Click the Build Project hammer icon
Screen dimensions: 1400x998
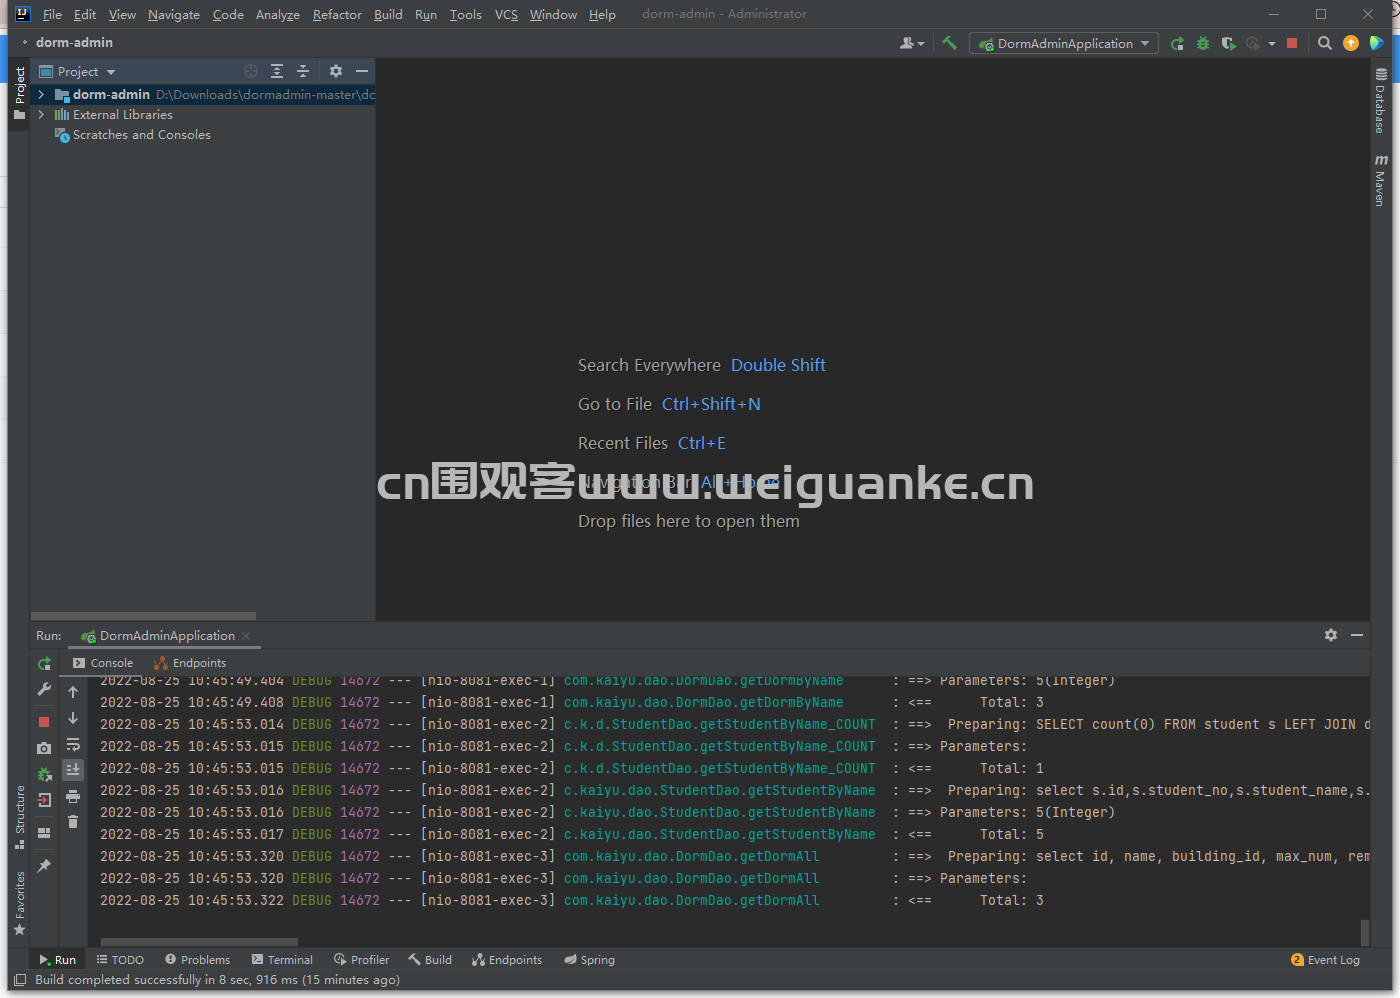point(949,43)
